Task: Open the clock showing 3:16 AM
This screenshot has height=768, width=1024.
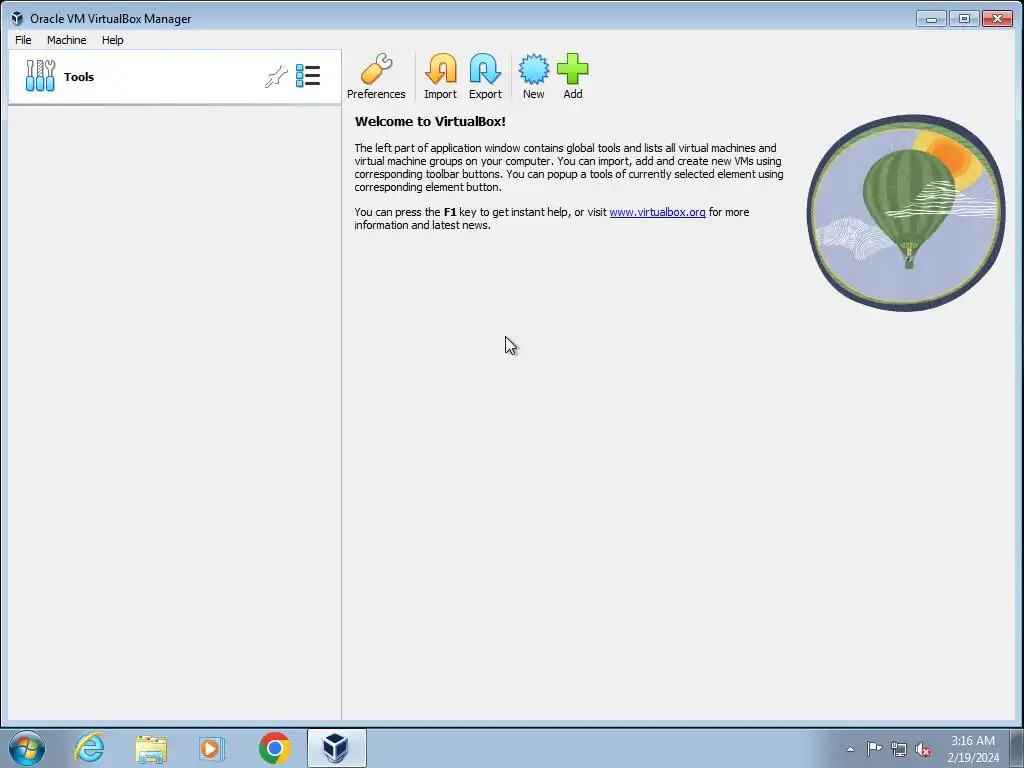Action: point(973,749)
